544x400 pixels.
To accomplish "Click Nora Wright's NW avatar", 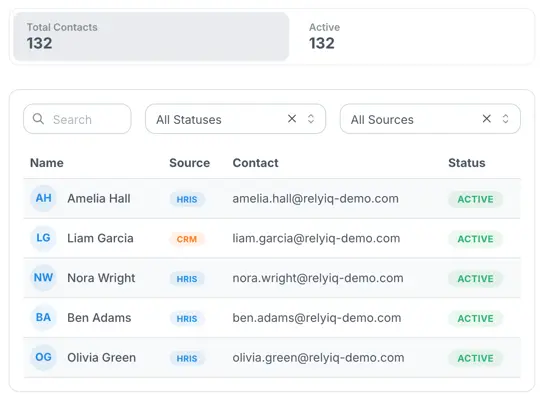I will pos(43,278).
